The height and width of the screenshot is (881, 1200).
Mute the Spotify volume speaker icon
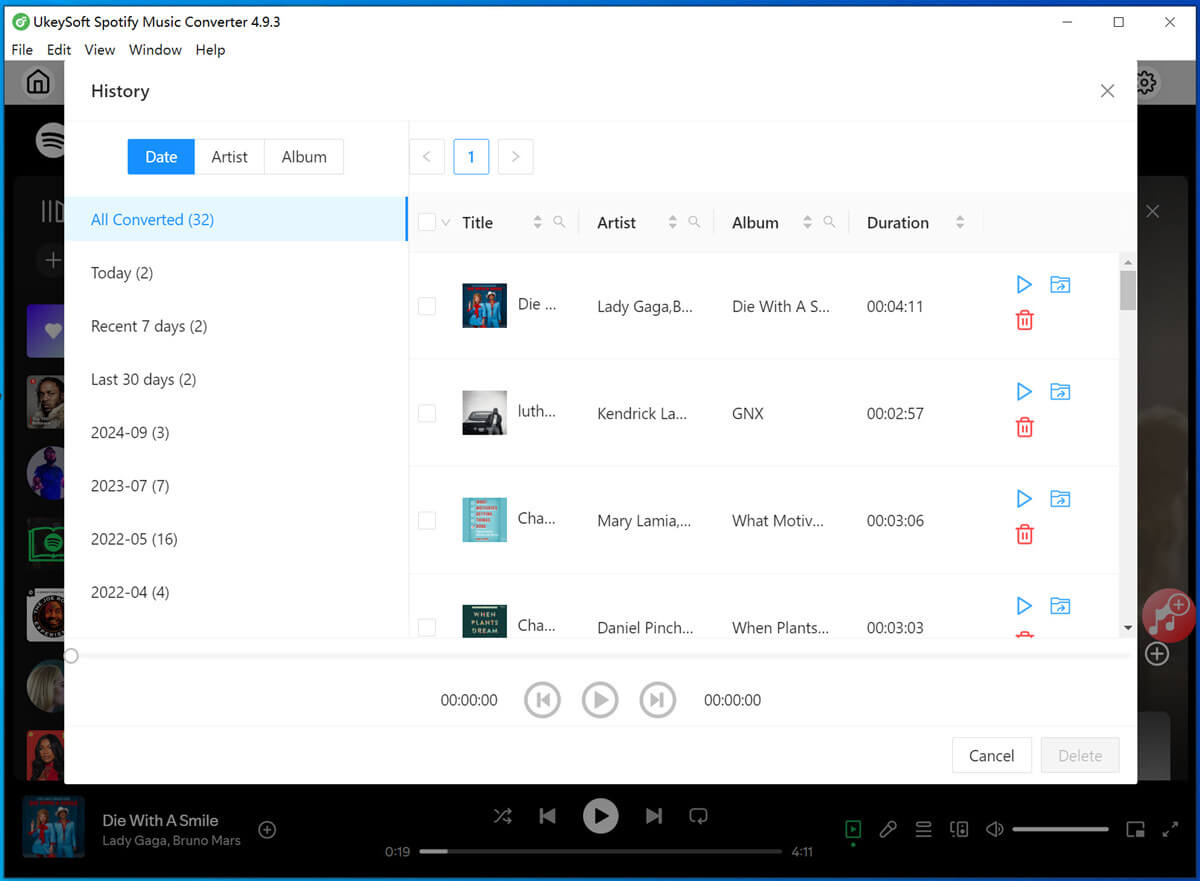995,829
